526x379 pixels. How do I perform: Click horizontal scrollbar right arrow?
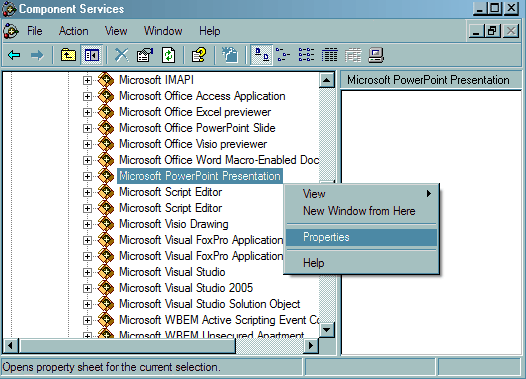[311, 345]
